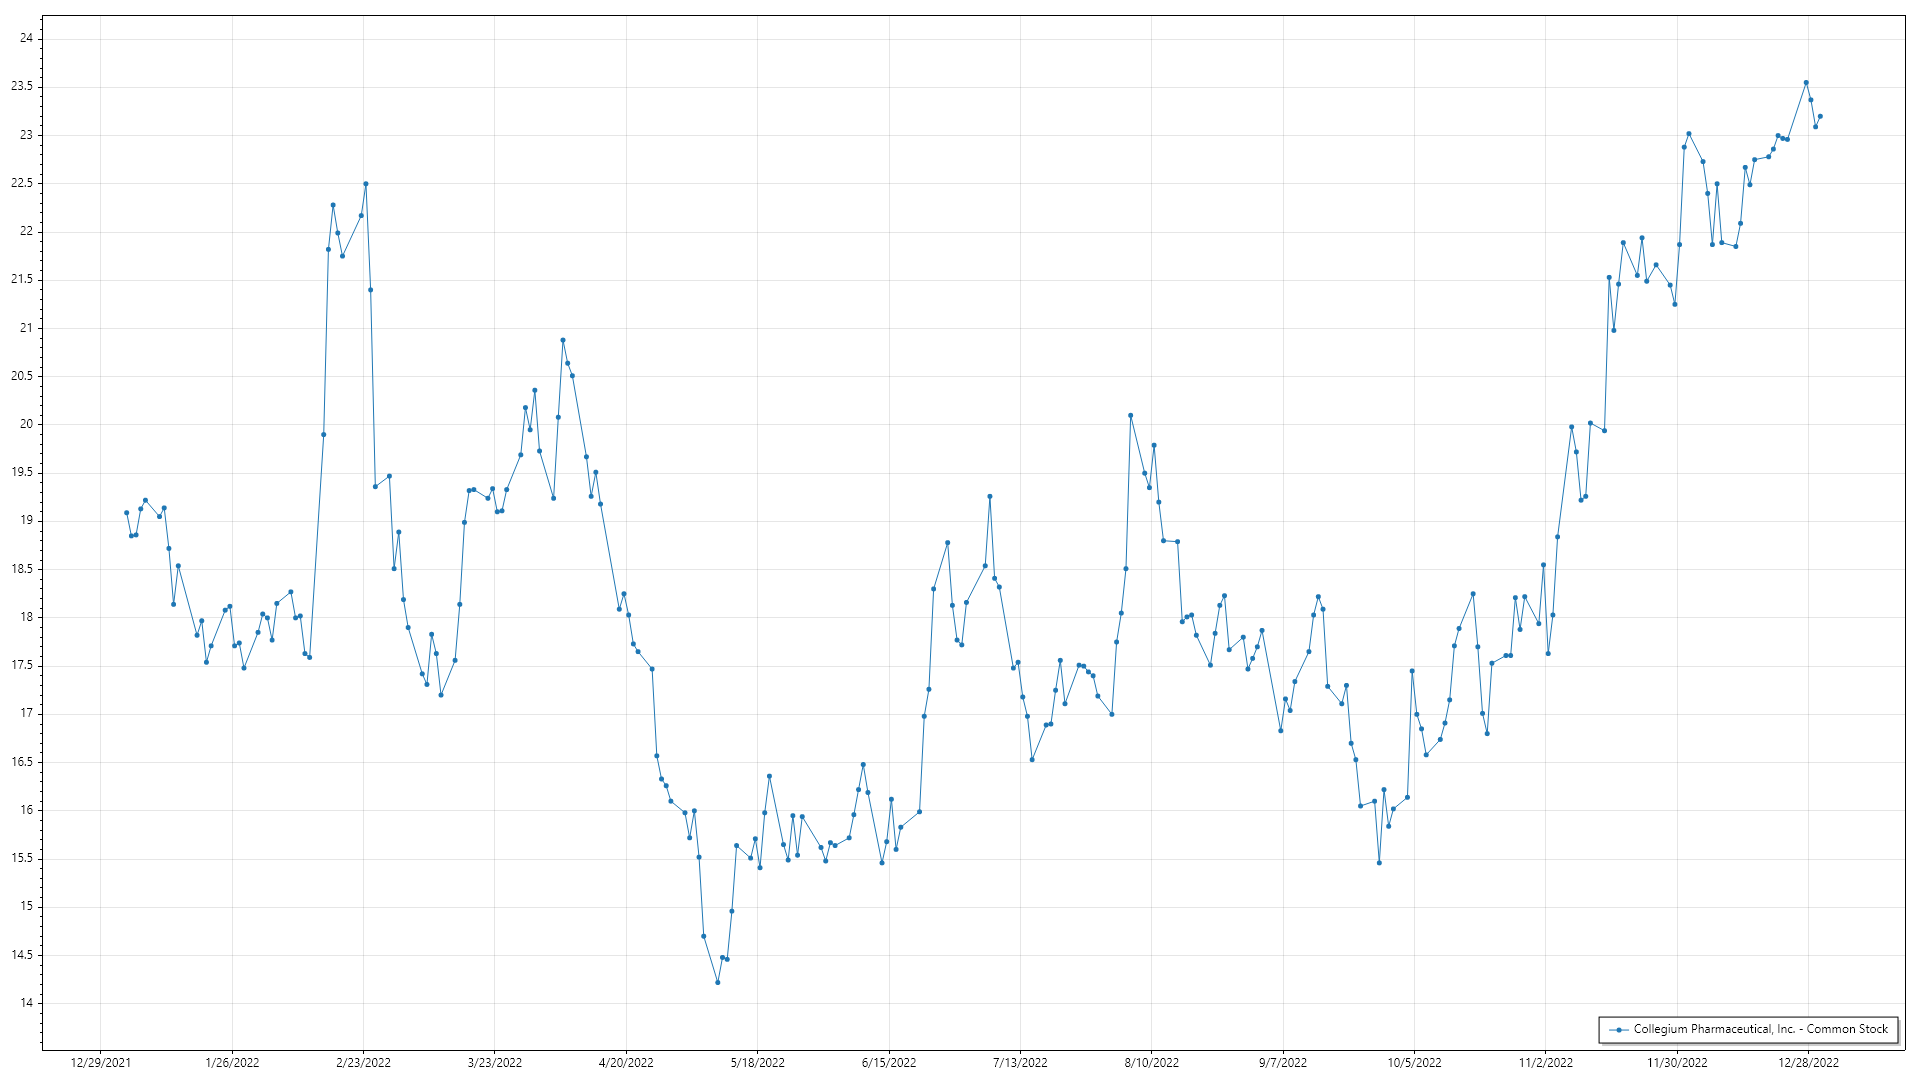Click the 12/28/2022 x-axis date label
The height and width of the screenshot is (1080, 1920).
click(x=1808, y=1063)
